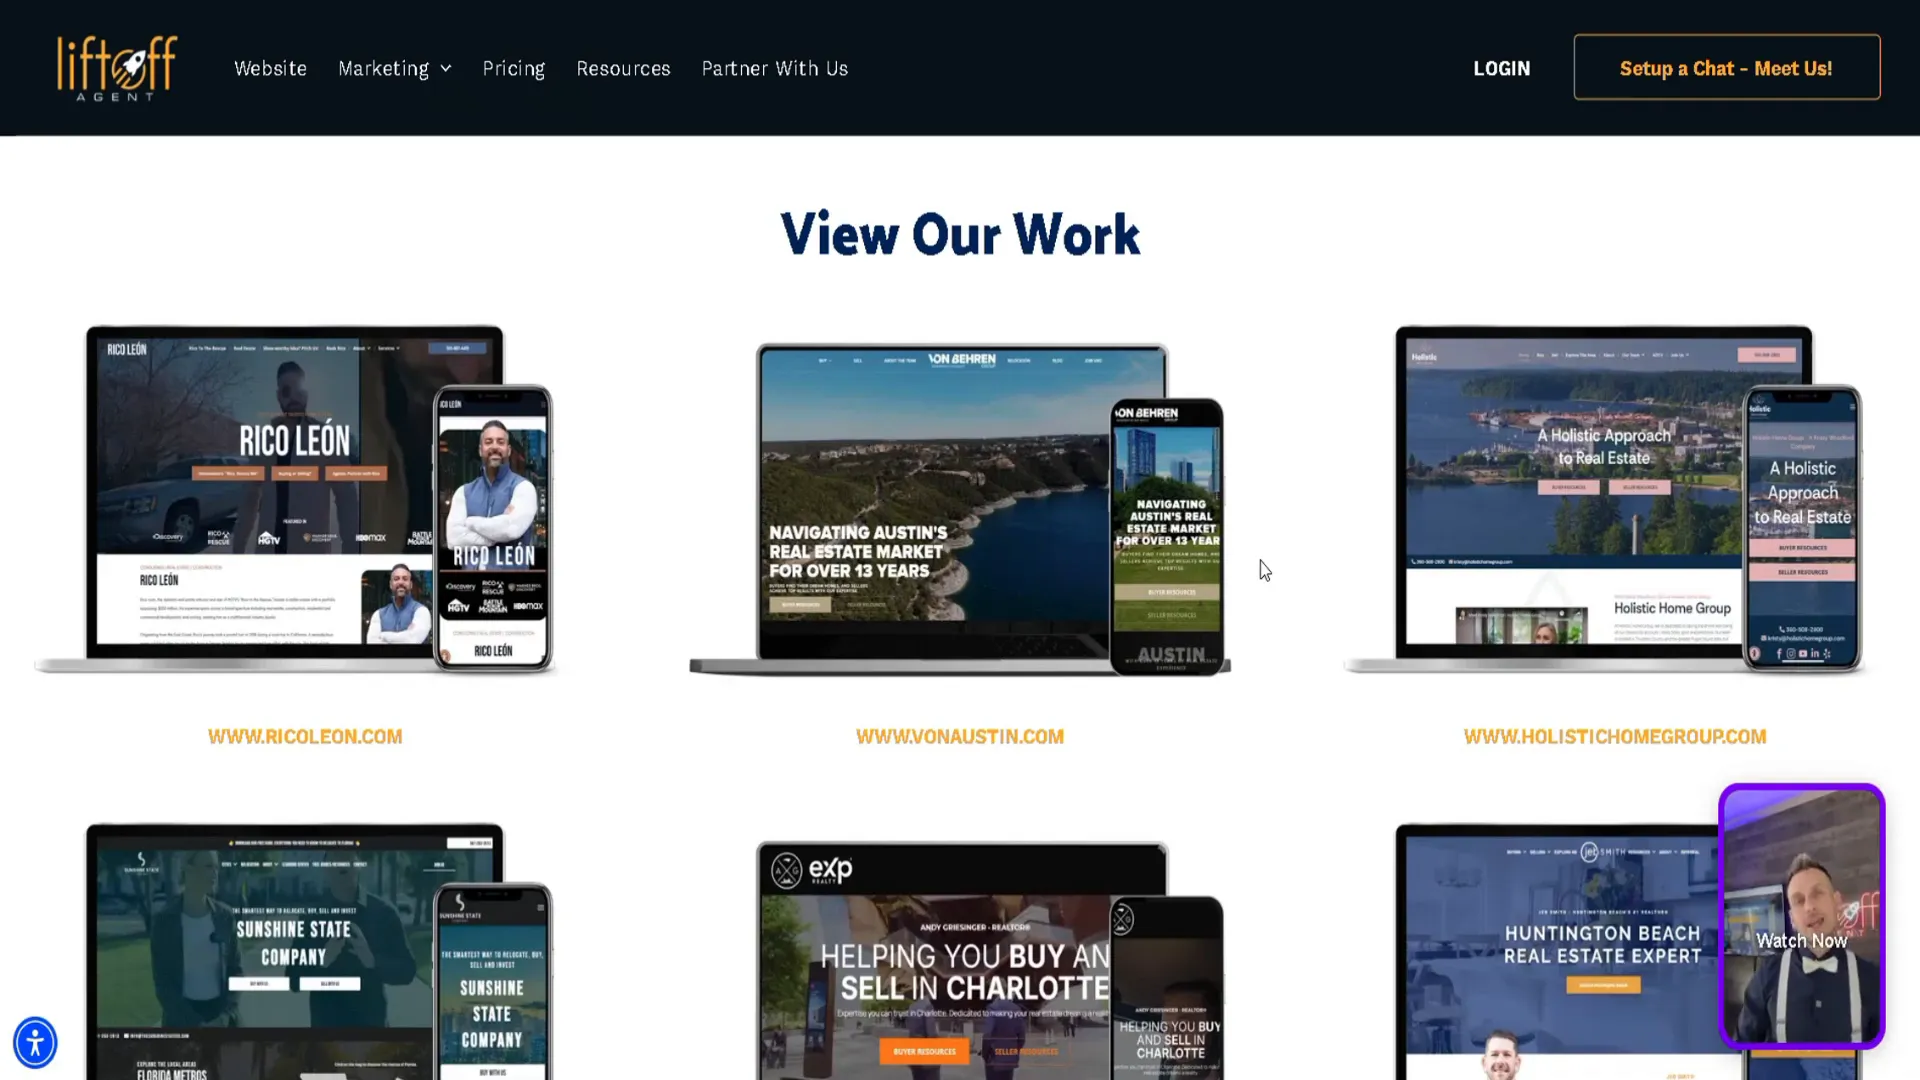Click WWW.RICOLEON.COM link
Screen dimensions: 1920x1080
point(305,736)
